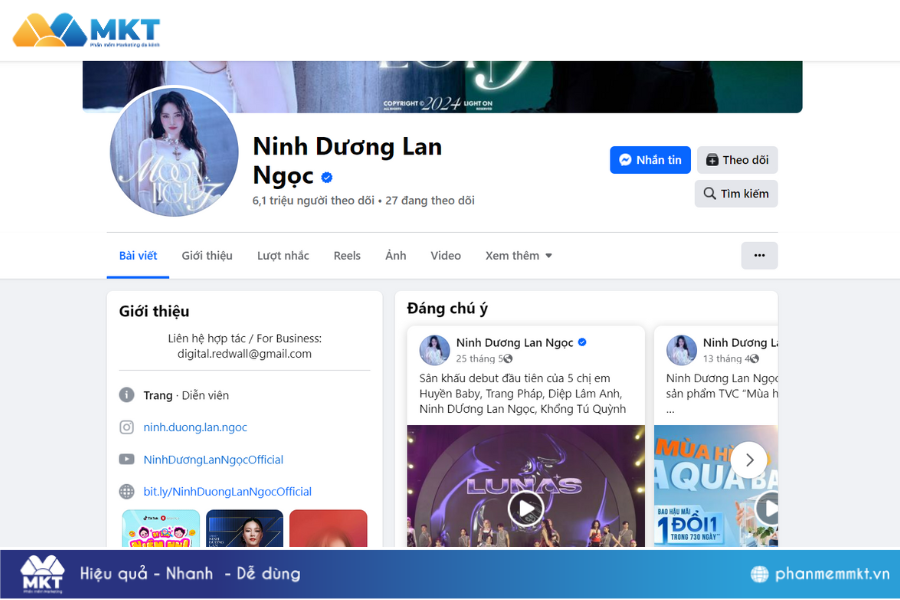Click the globe icon beside phanmemmkt.vn
Image resolution: width=900 pixels, height=600 pixels.
pyautogui.click(x=759, y=574)
